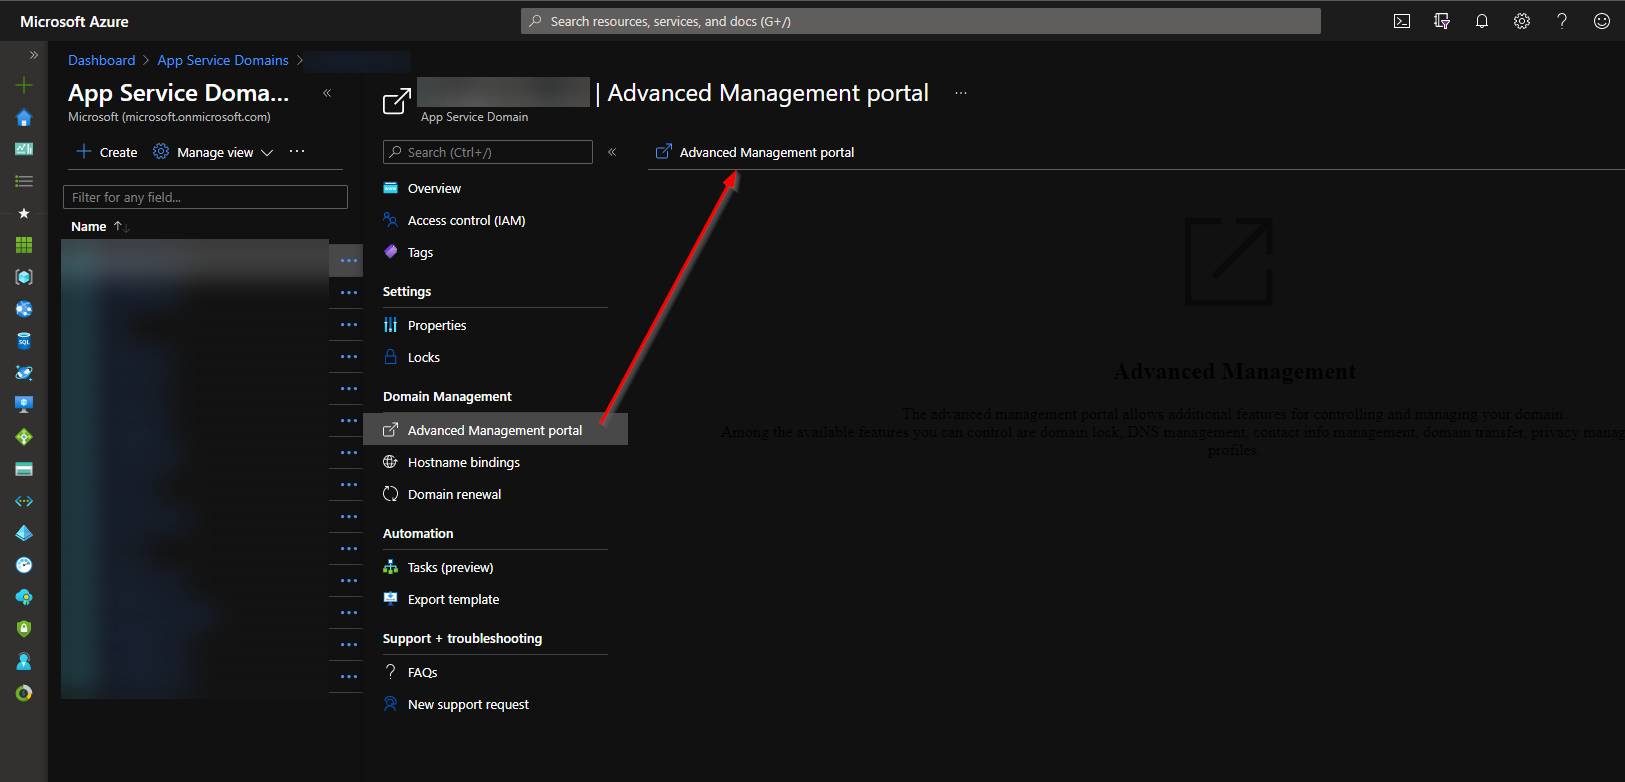1625x782 pixels.
Task: Open Advisor cloud icon in sidebar
Action: point(24,597)
